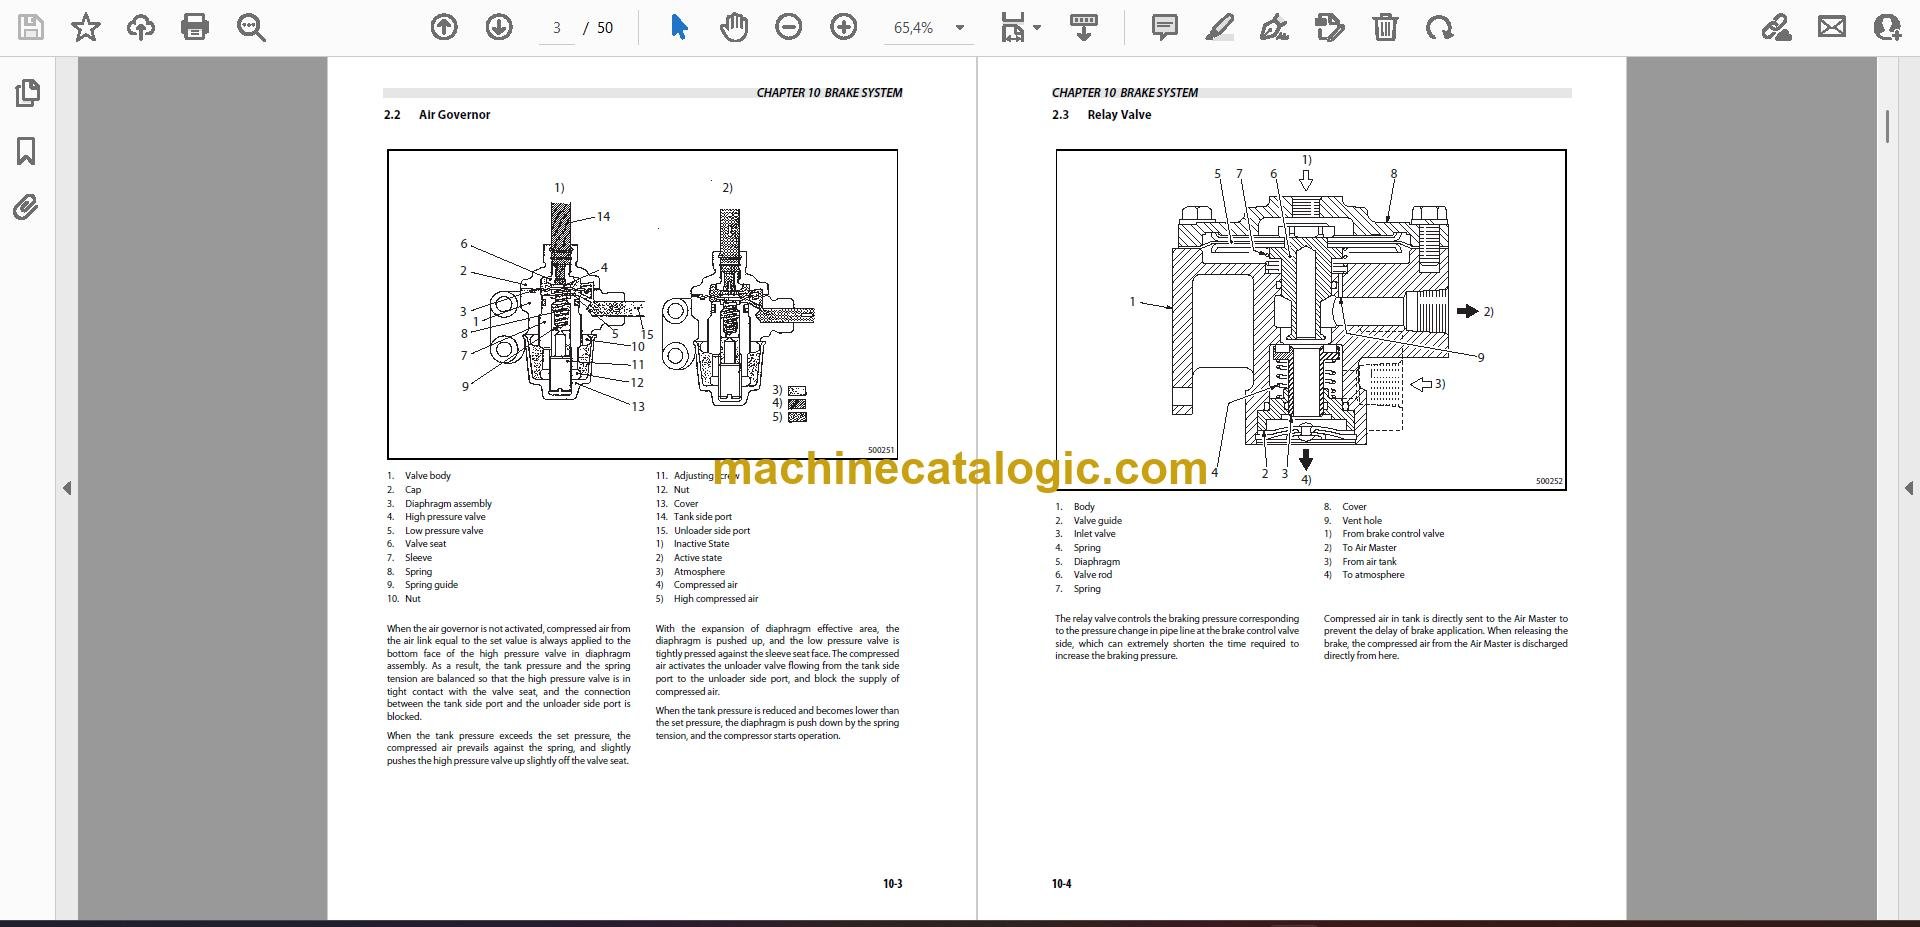Select the "Spring guide" legend entry
Image resolution: width=1920 pixels, height=927 pixels.
click(431, 585)
